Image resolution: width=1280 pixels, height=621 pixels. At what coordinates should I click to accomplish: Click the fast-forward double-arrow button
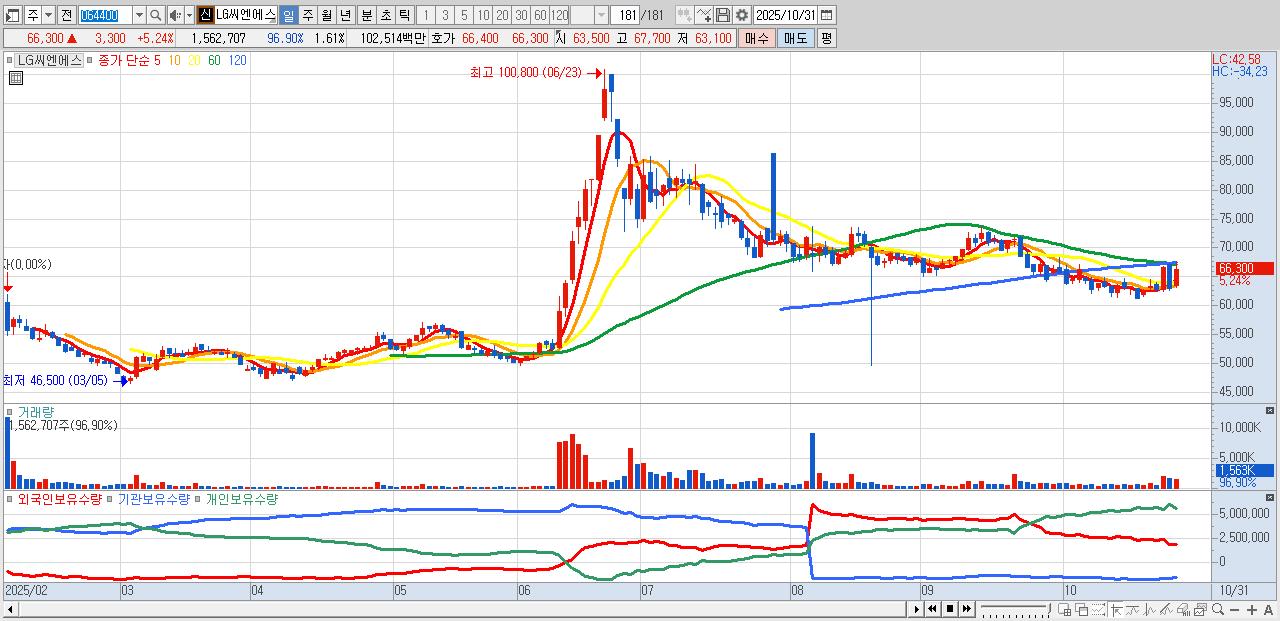pyautogui.click(x=967, y=609)
